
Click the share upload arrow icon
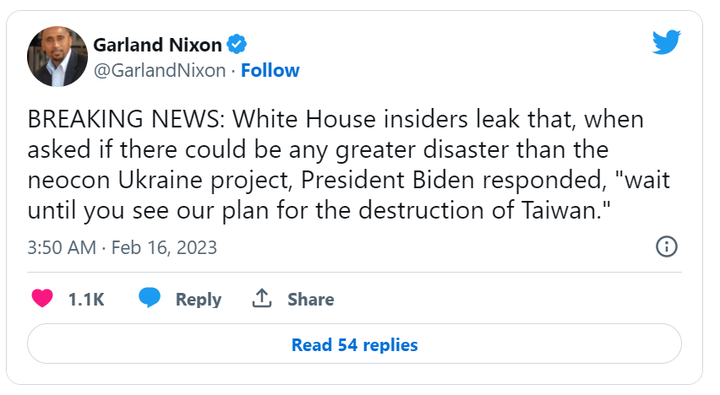point(262,298)
